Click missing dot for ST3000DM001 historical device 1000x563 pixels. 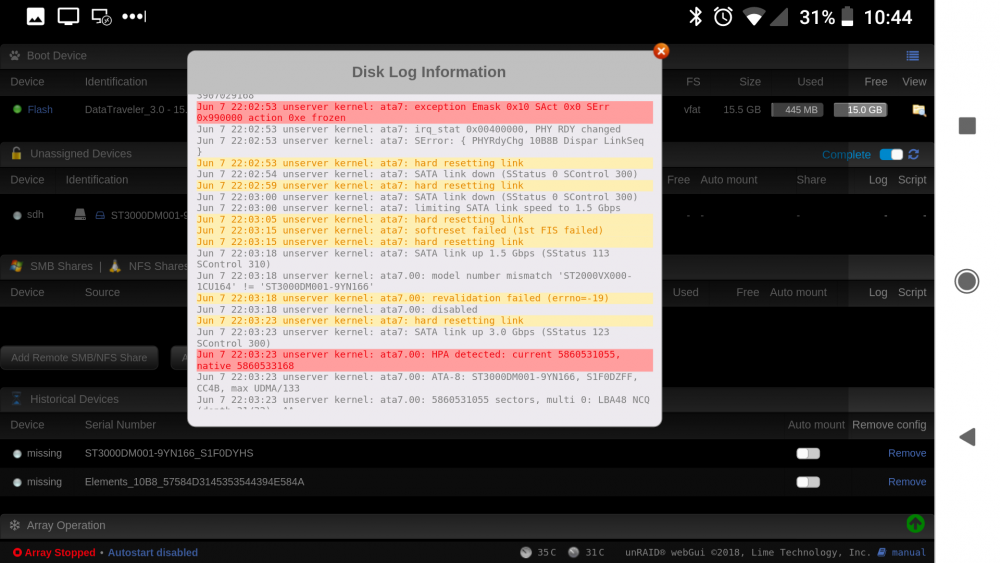(17, 454)
